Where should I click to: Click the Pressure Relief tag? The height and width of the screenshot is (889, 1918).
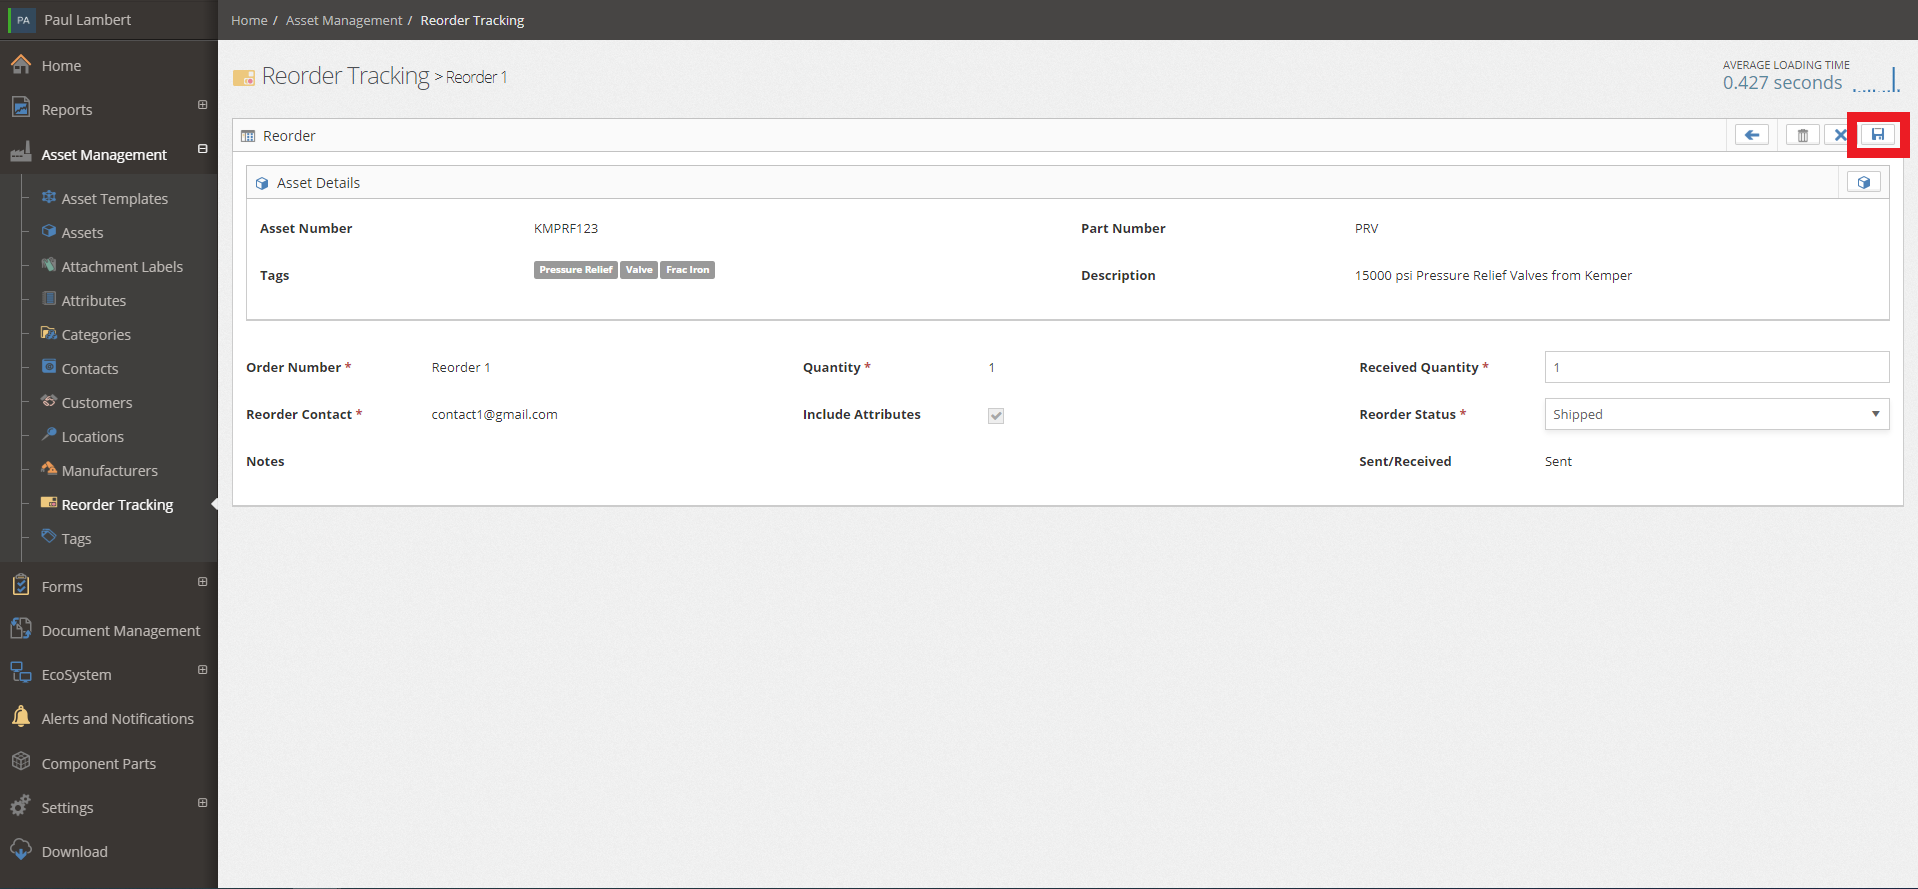576,270
